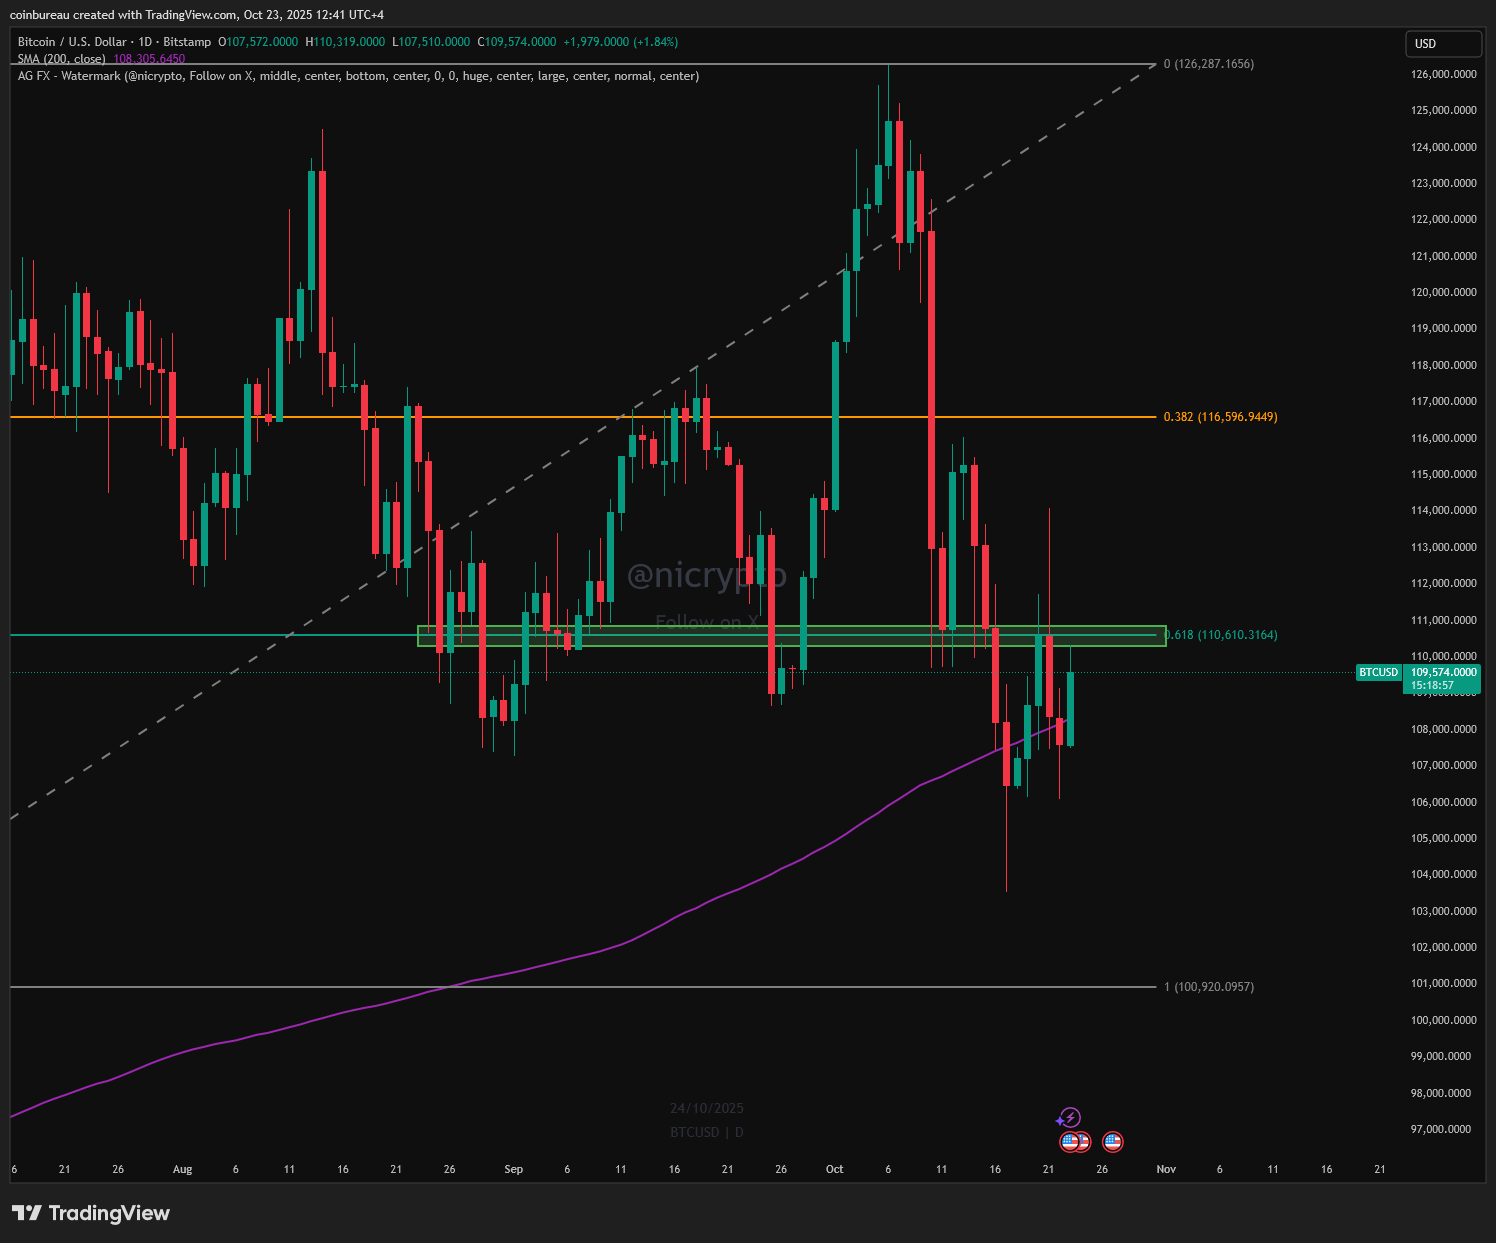1496x1243 pixels.
Task: Click the Nov label on time axis
Action: pyautogui.click(x=1166, y=1169)
